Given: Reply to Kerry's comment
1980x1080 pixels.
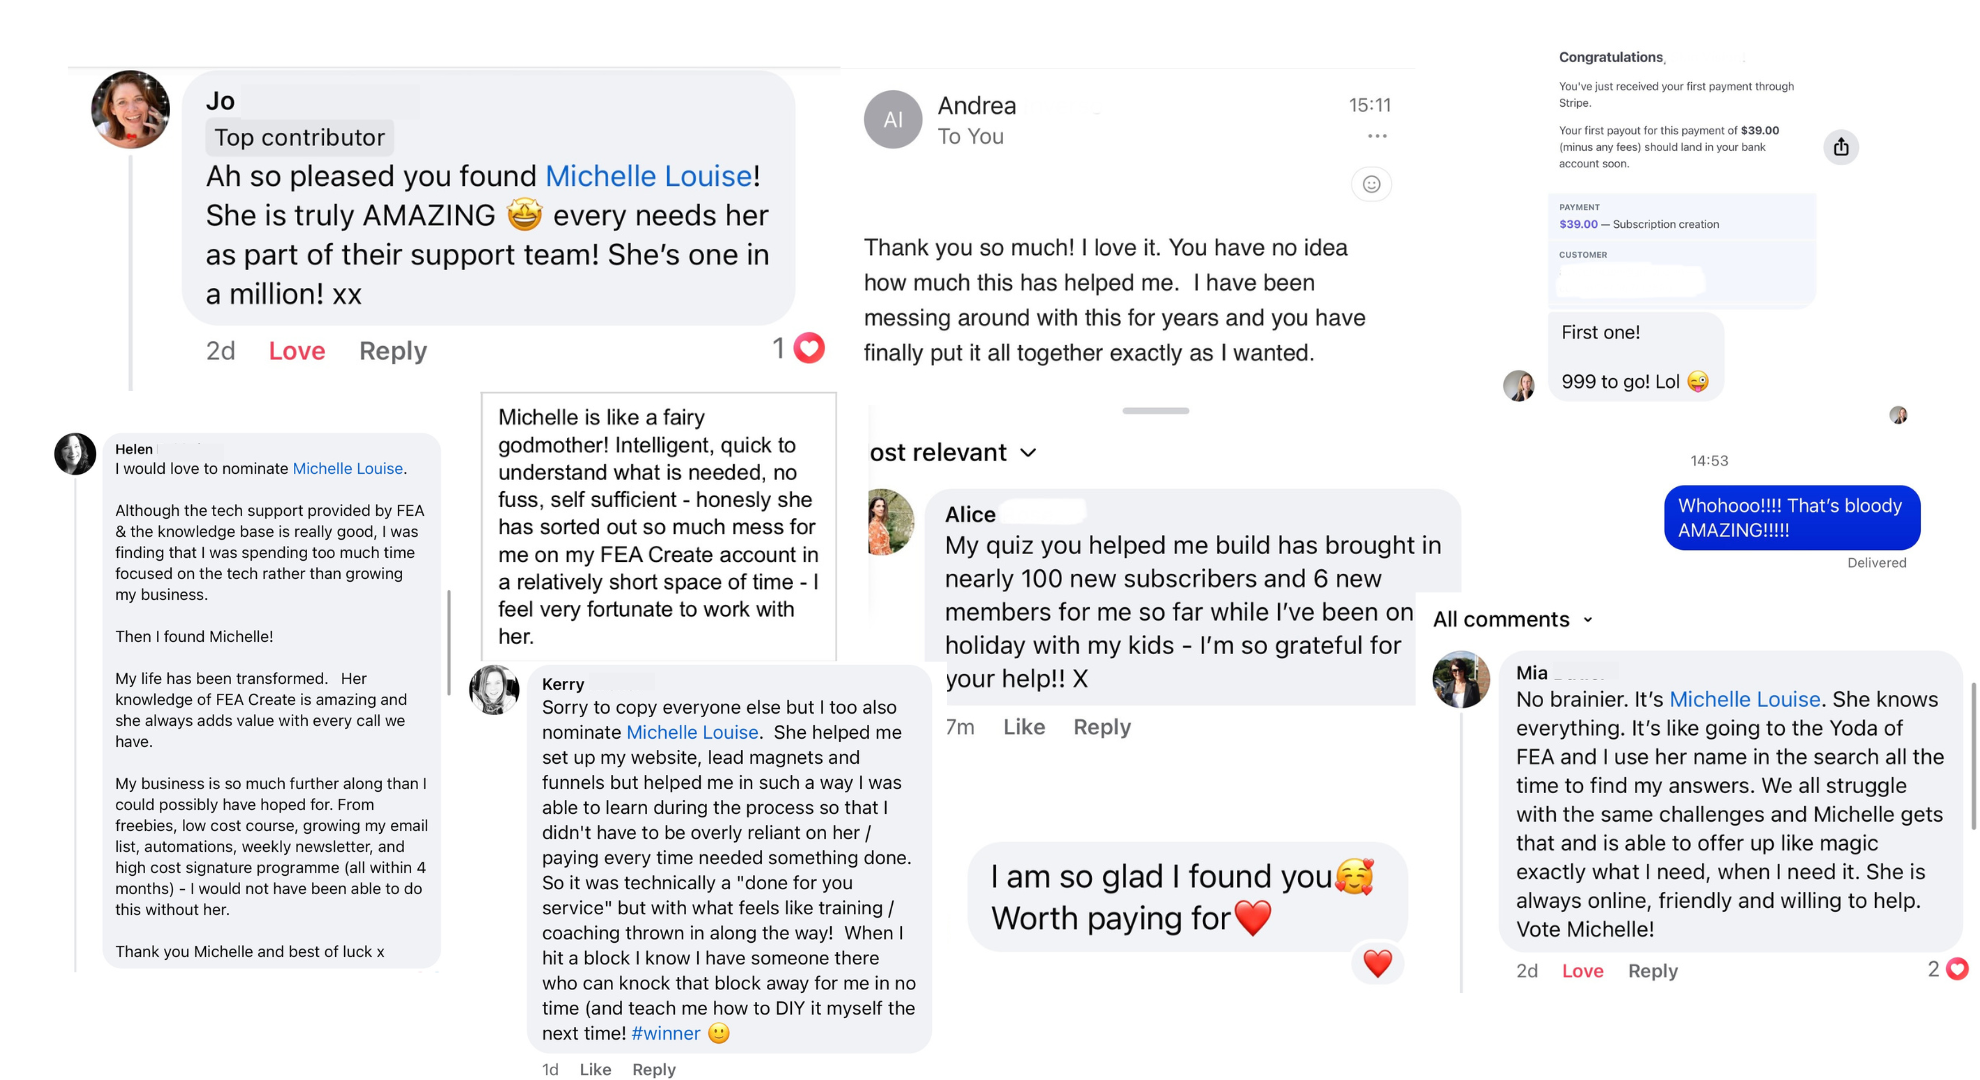Looking at the screenshot, I should point(654,1069).
